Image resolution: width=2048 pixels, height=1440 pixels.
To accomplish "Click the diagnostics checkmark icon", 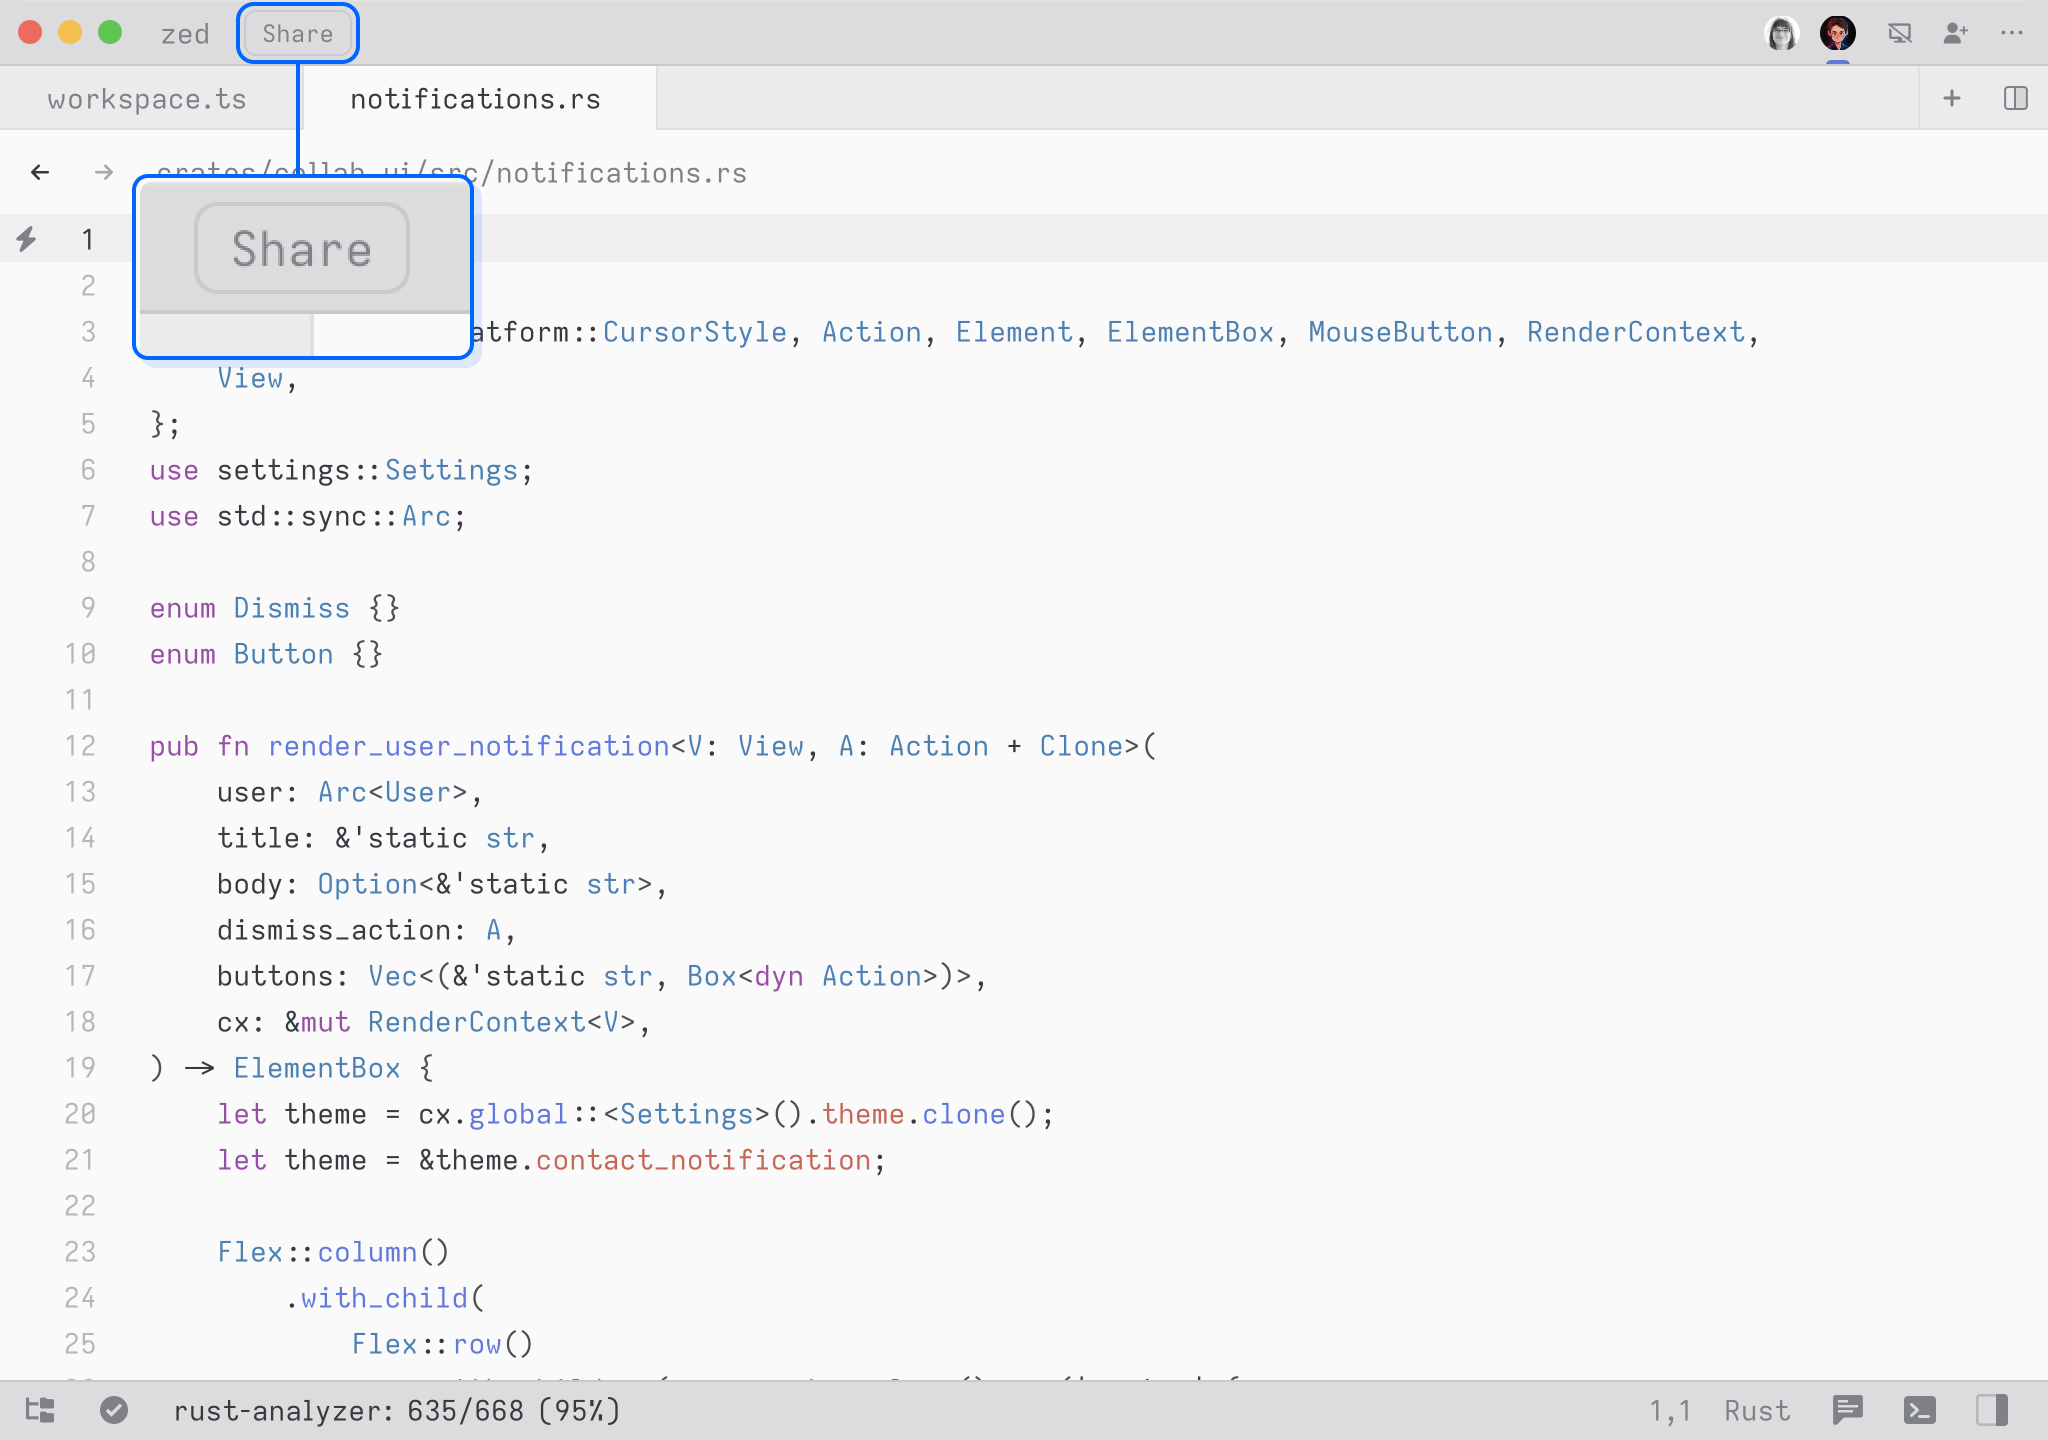I will (x=114, y=1410).
